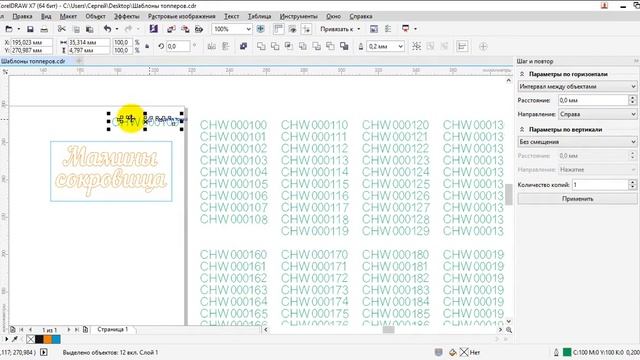The width and height of the screenshot is (640, 360).
Task: Open the application launcher icon
Action: click(x=405, y=29)
